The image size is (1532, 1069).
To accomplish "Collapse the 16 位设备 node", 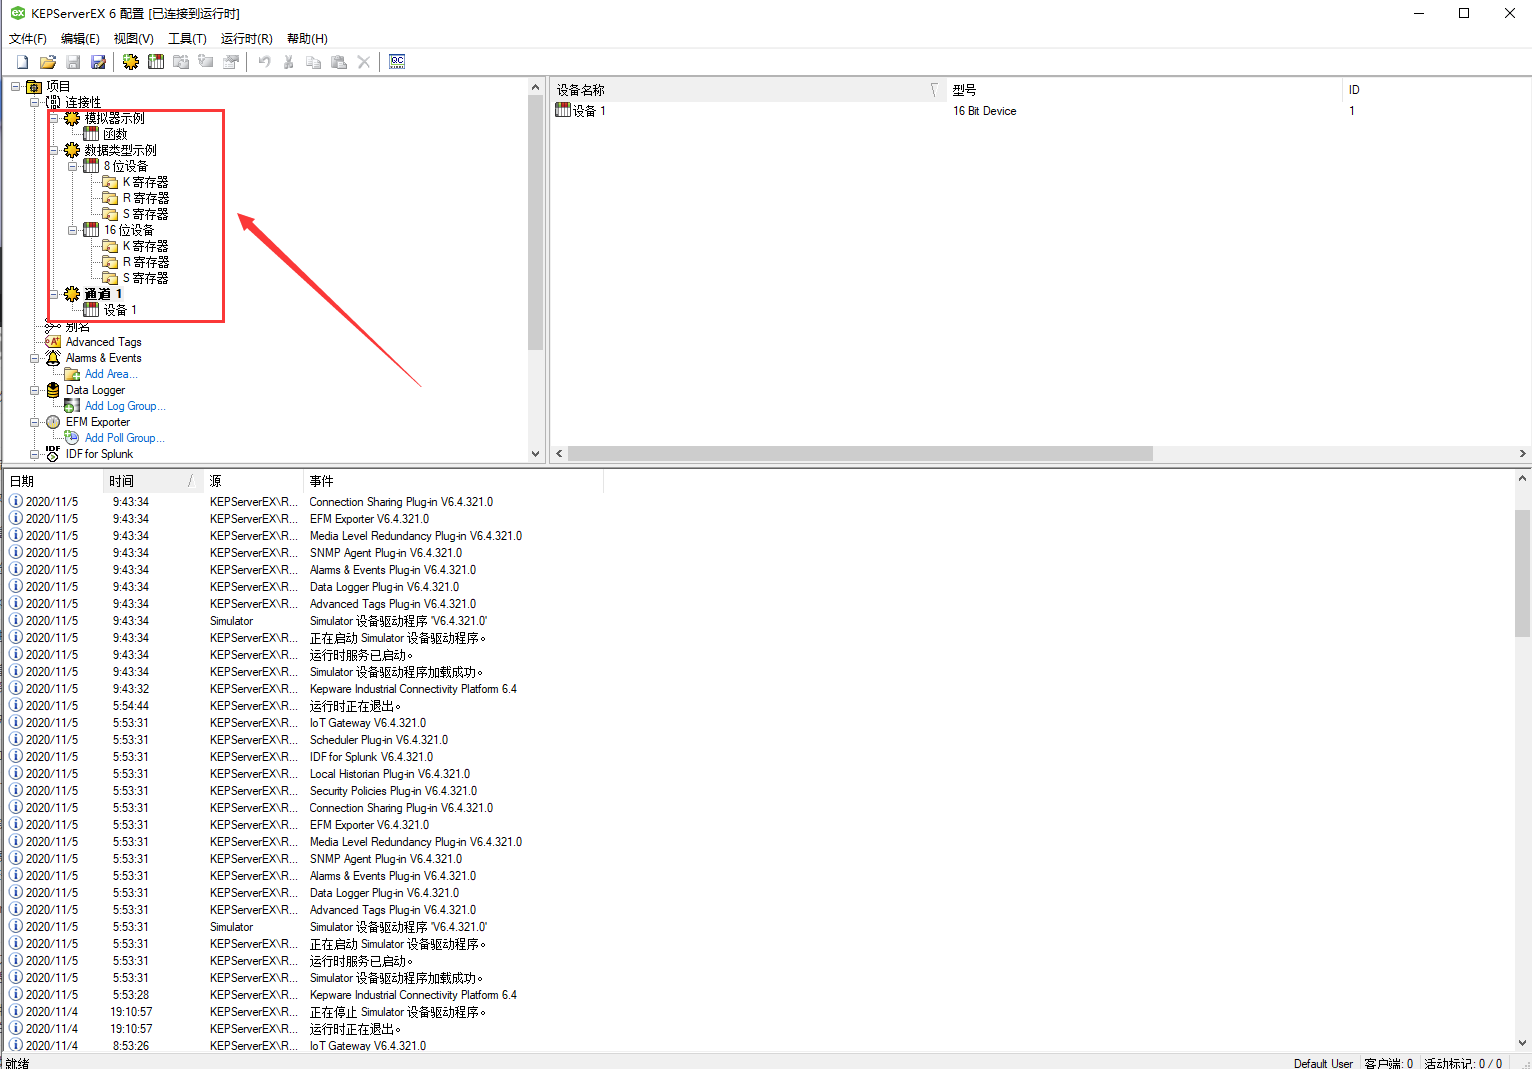I will click(x=72, y=230).
